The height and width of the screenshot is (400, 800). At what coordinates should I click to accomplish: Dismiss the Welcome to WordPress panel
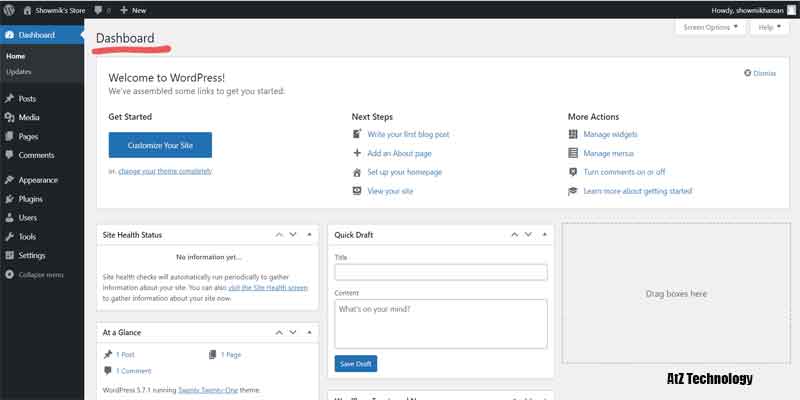(760, 73)
